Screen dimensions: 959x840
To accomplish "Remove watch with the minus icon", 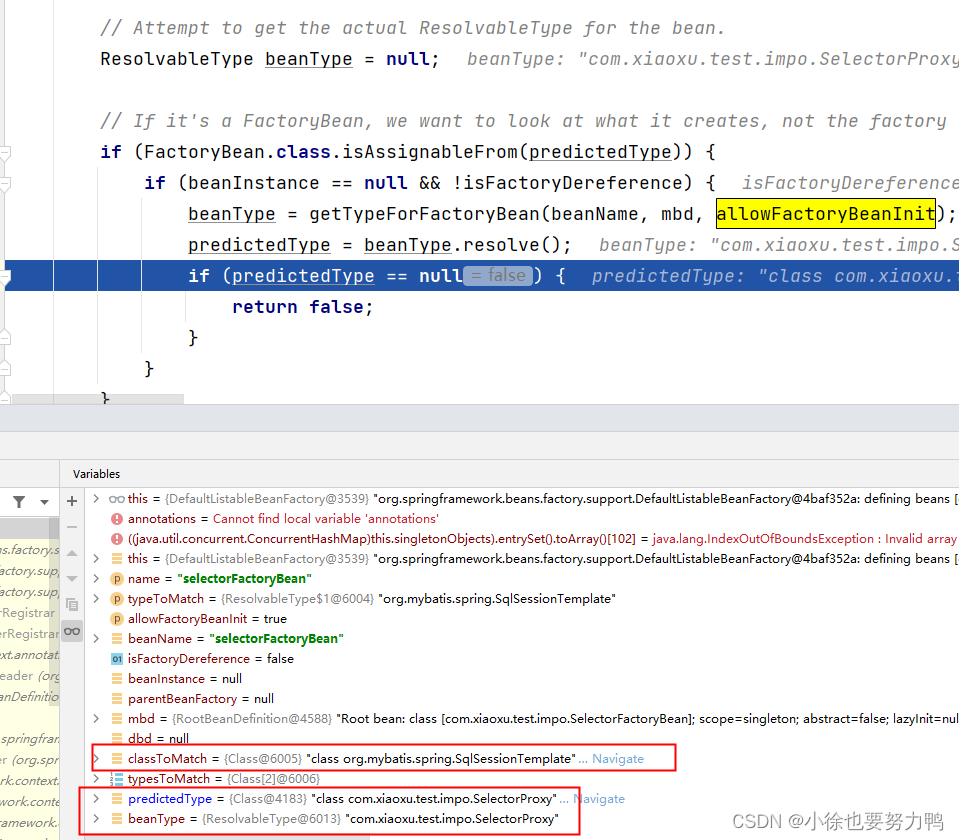I will tap(72, 527).
